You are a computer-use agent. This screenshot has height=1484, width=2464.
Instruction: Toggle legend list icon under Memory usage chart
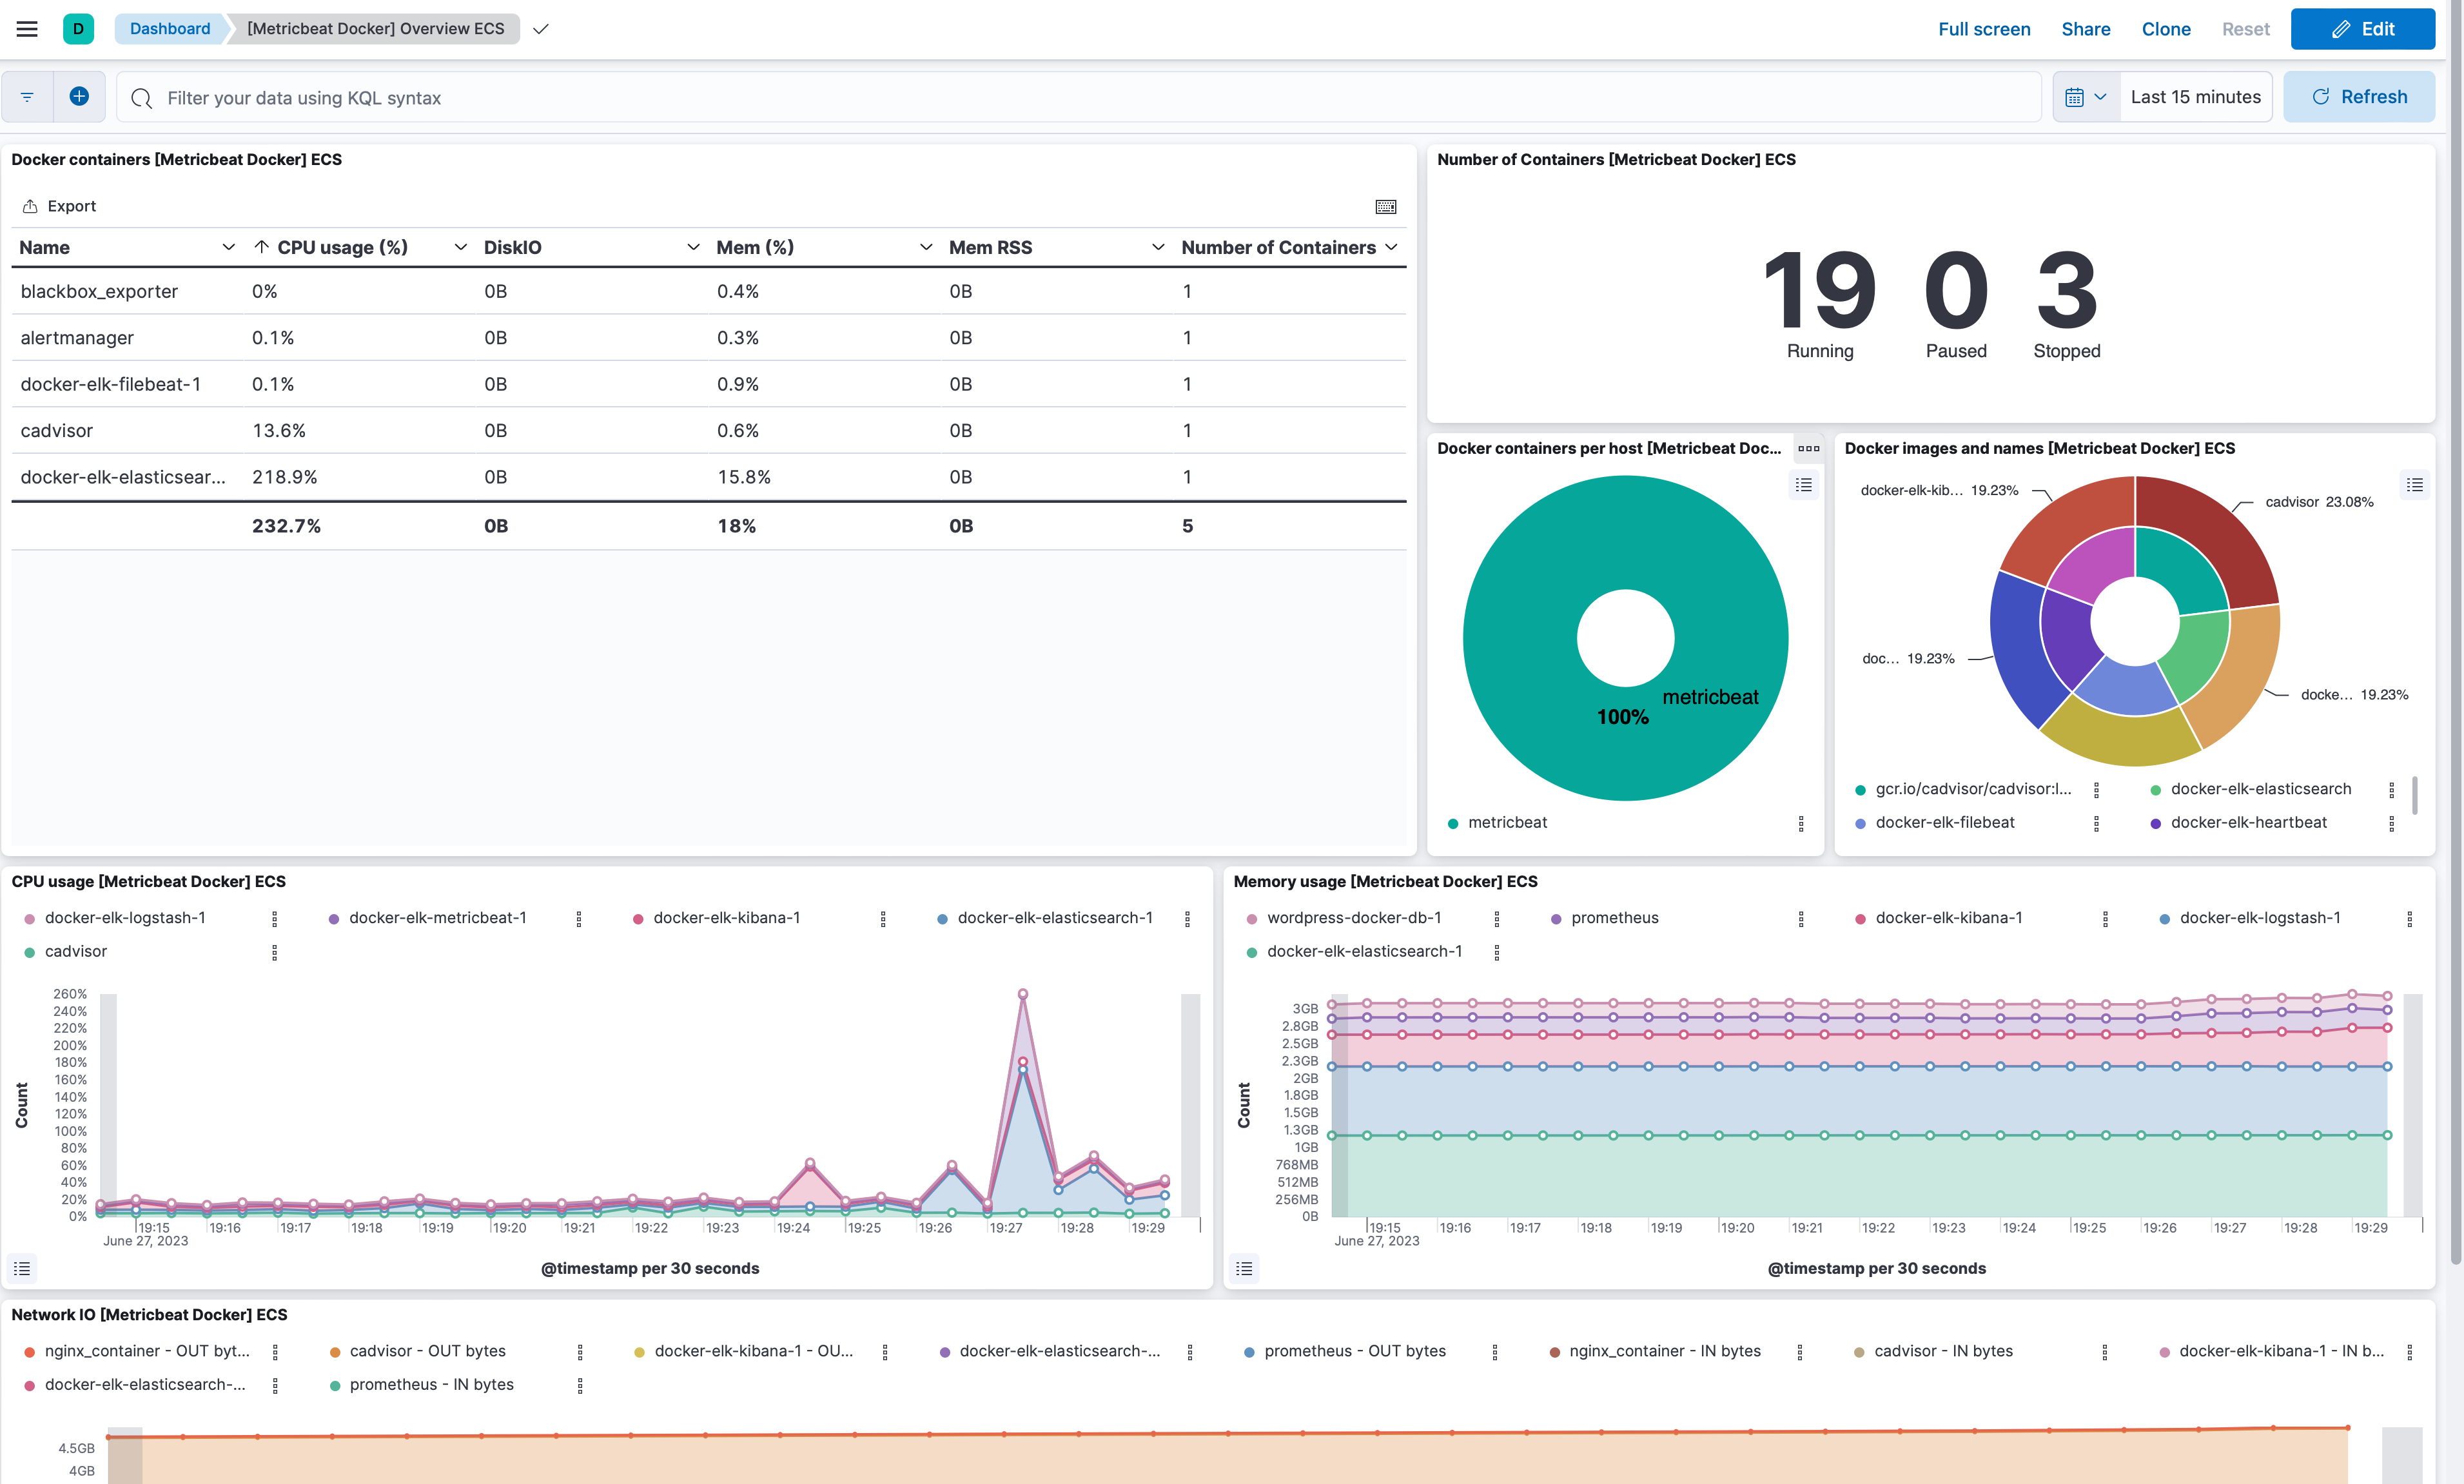(x=1244, y=1268)
